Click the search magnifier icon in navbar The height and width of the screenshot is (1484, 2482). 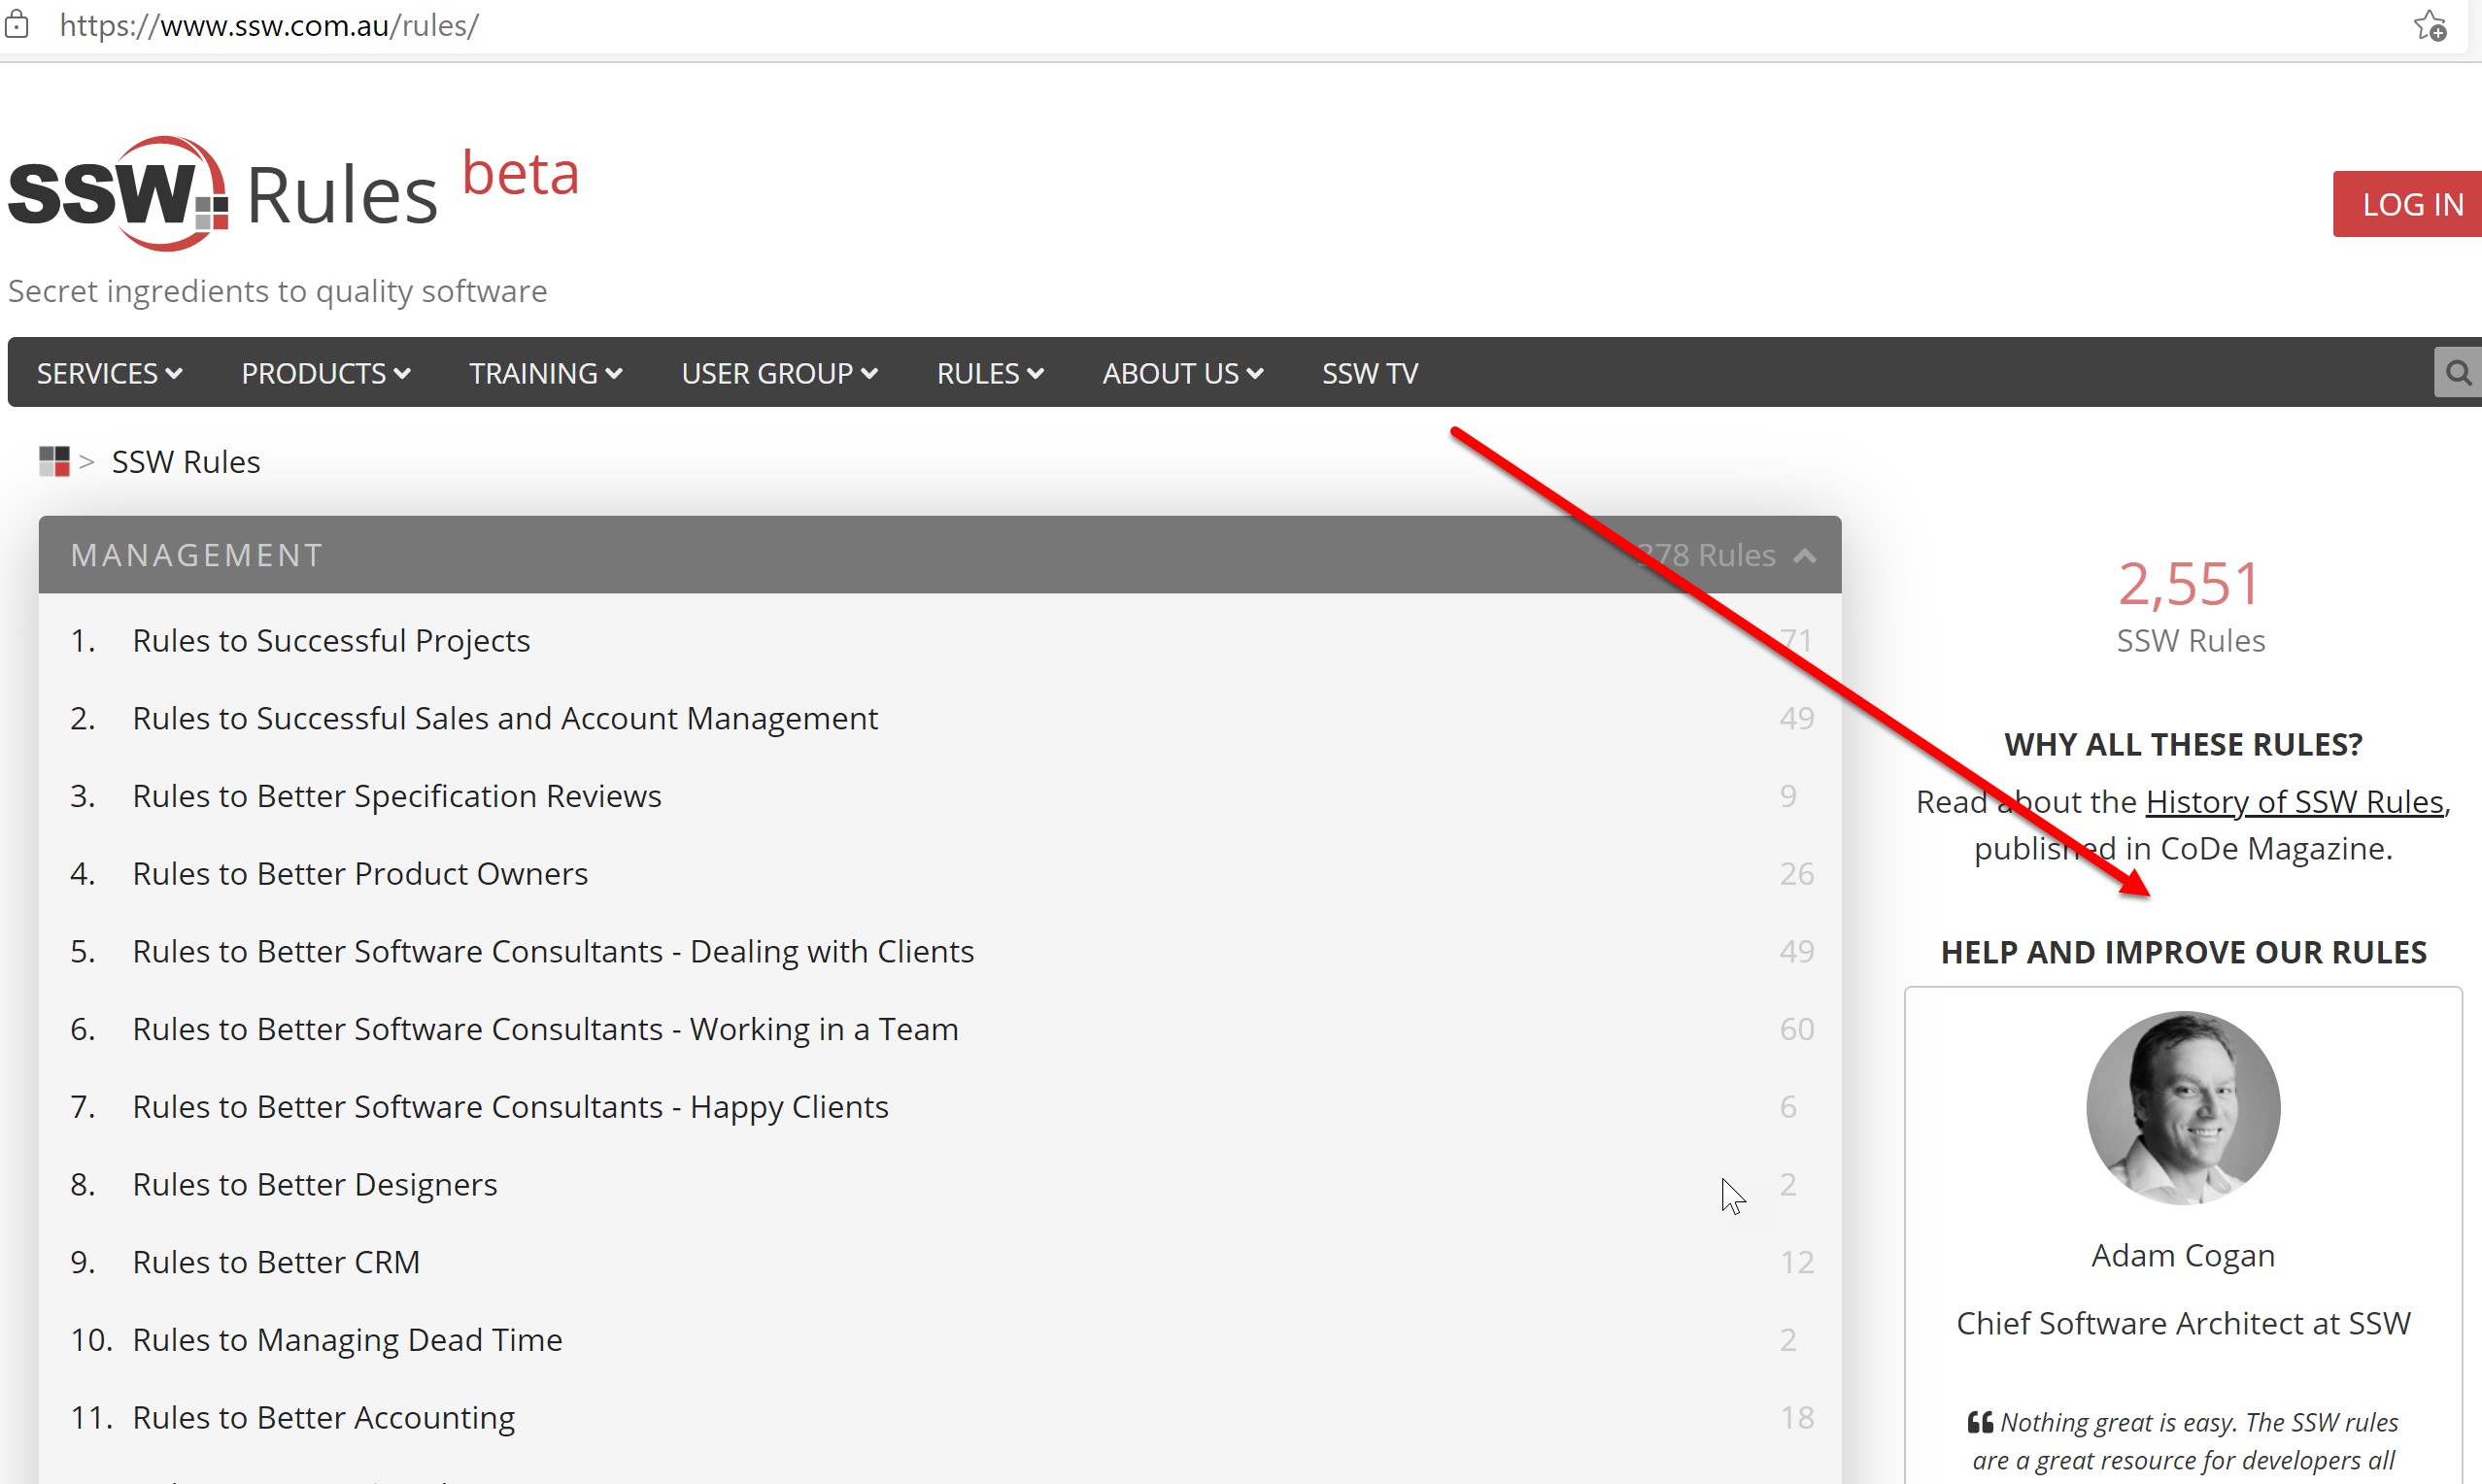(2457, 373)
